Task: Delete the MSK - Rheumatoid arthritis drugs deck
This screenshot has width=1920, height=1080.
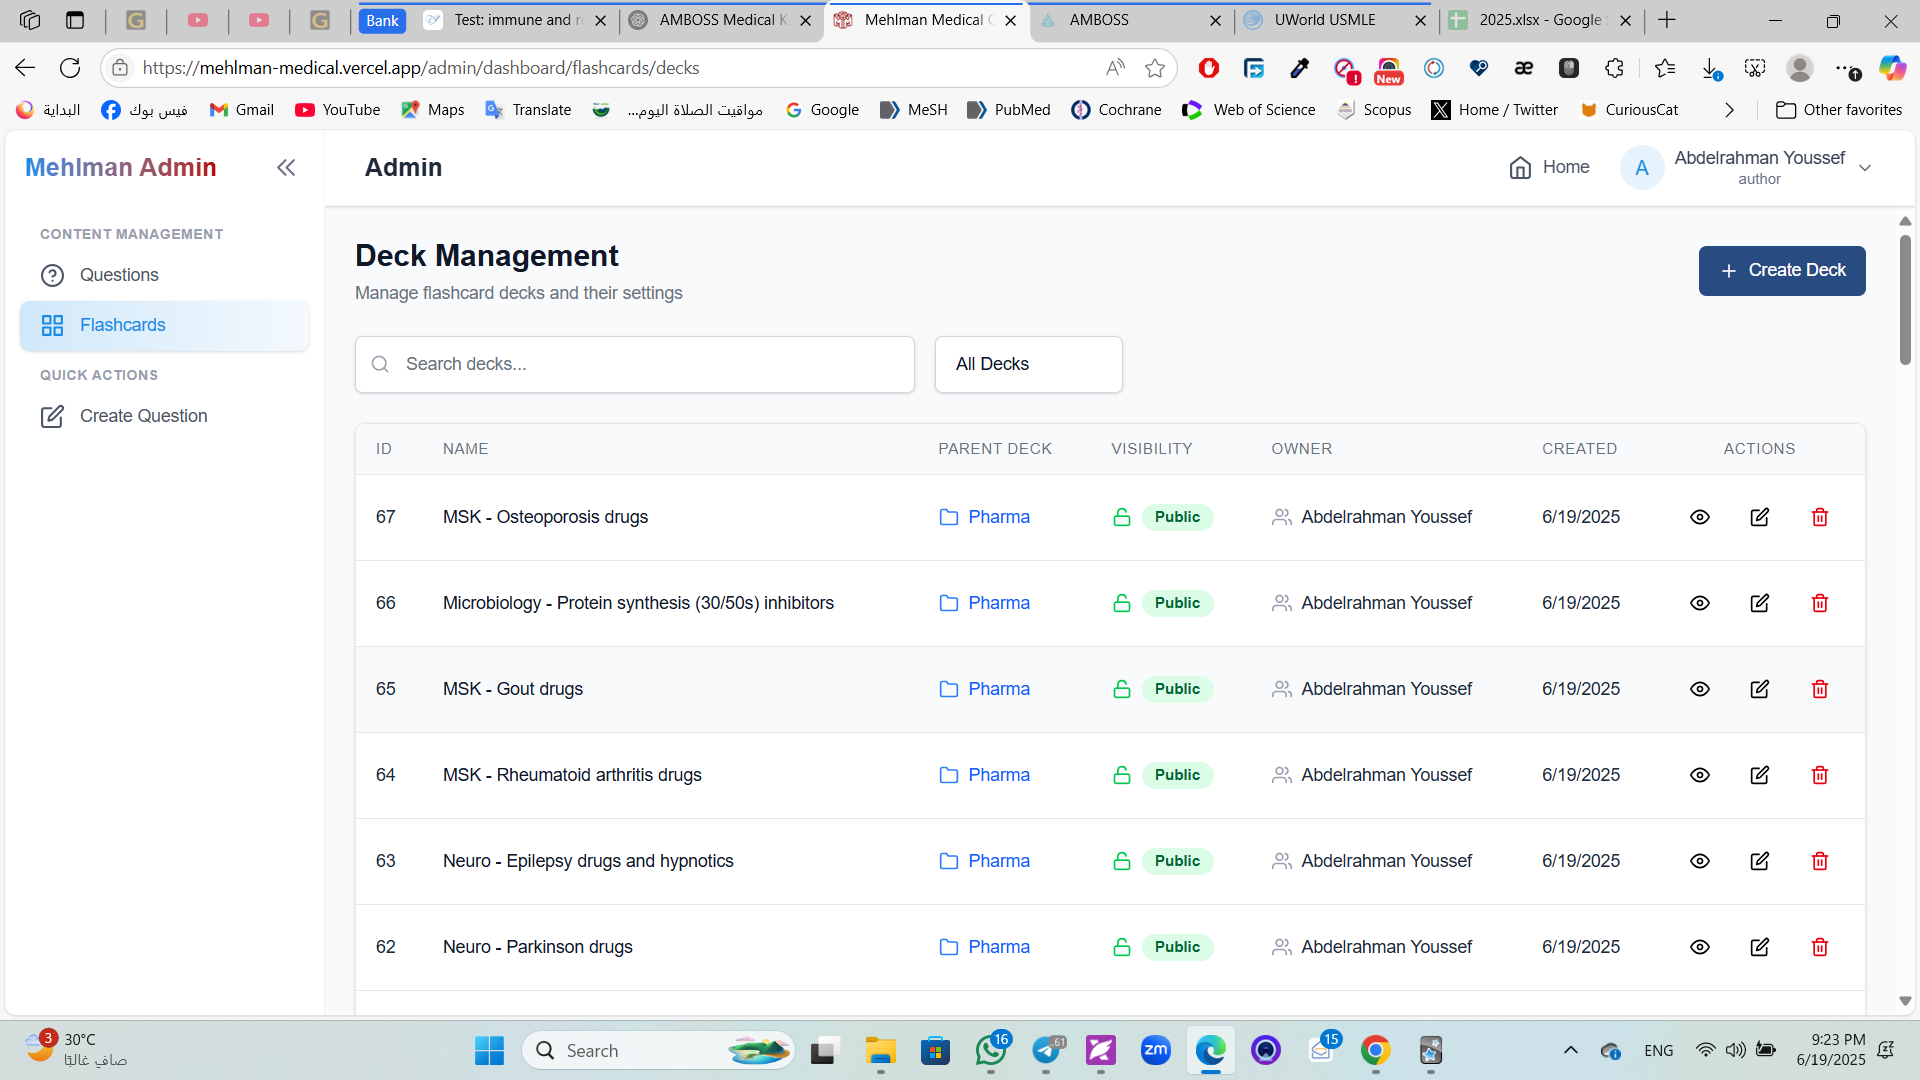Action: tap(1819, 775)
